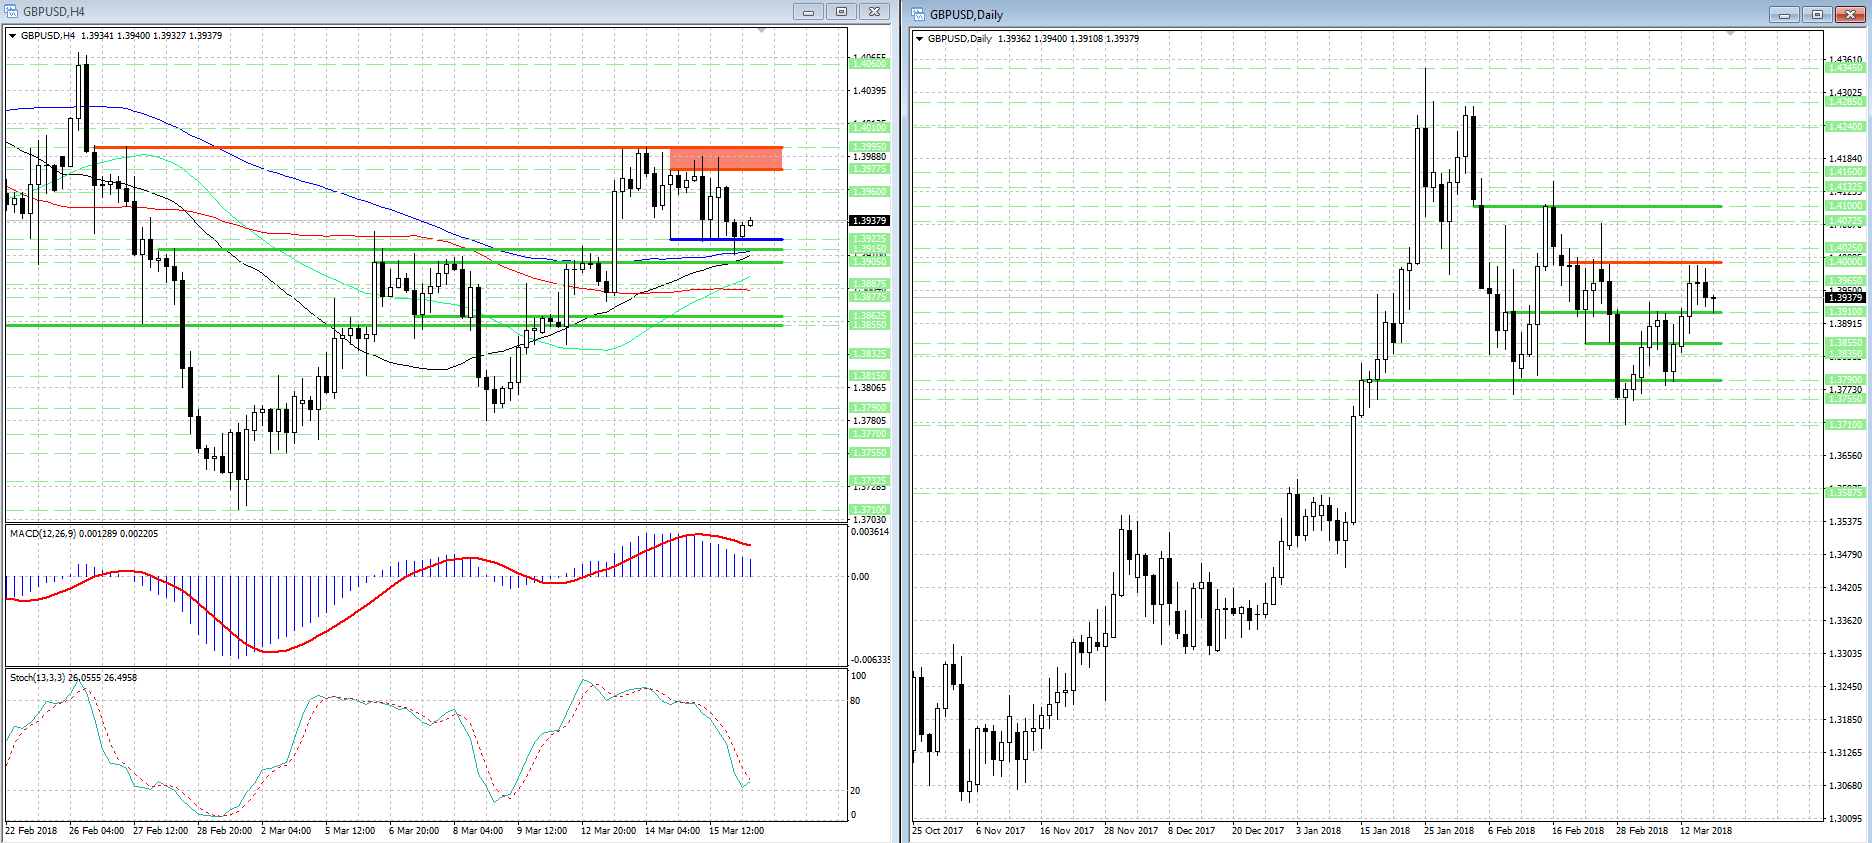This screenshot has width=1872, height=843.
Task: Expand the arrow beside the GBPUSD,Daily label
Action: (920, 39)
